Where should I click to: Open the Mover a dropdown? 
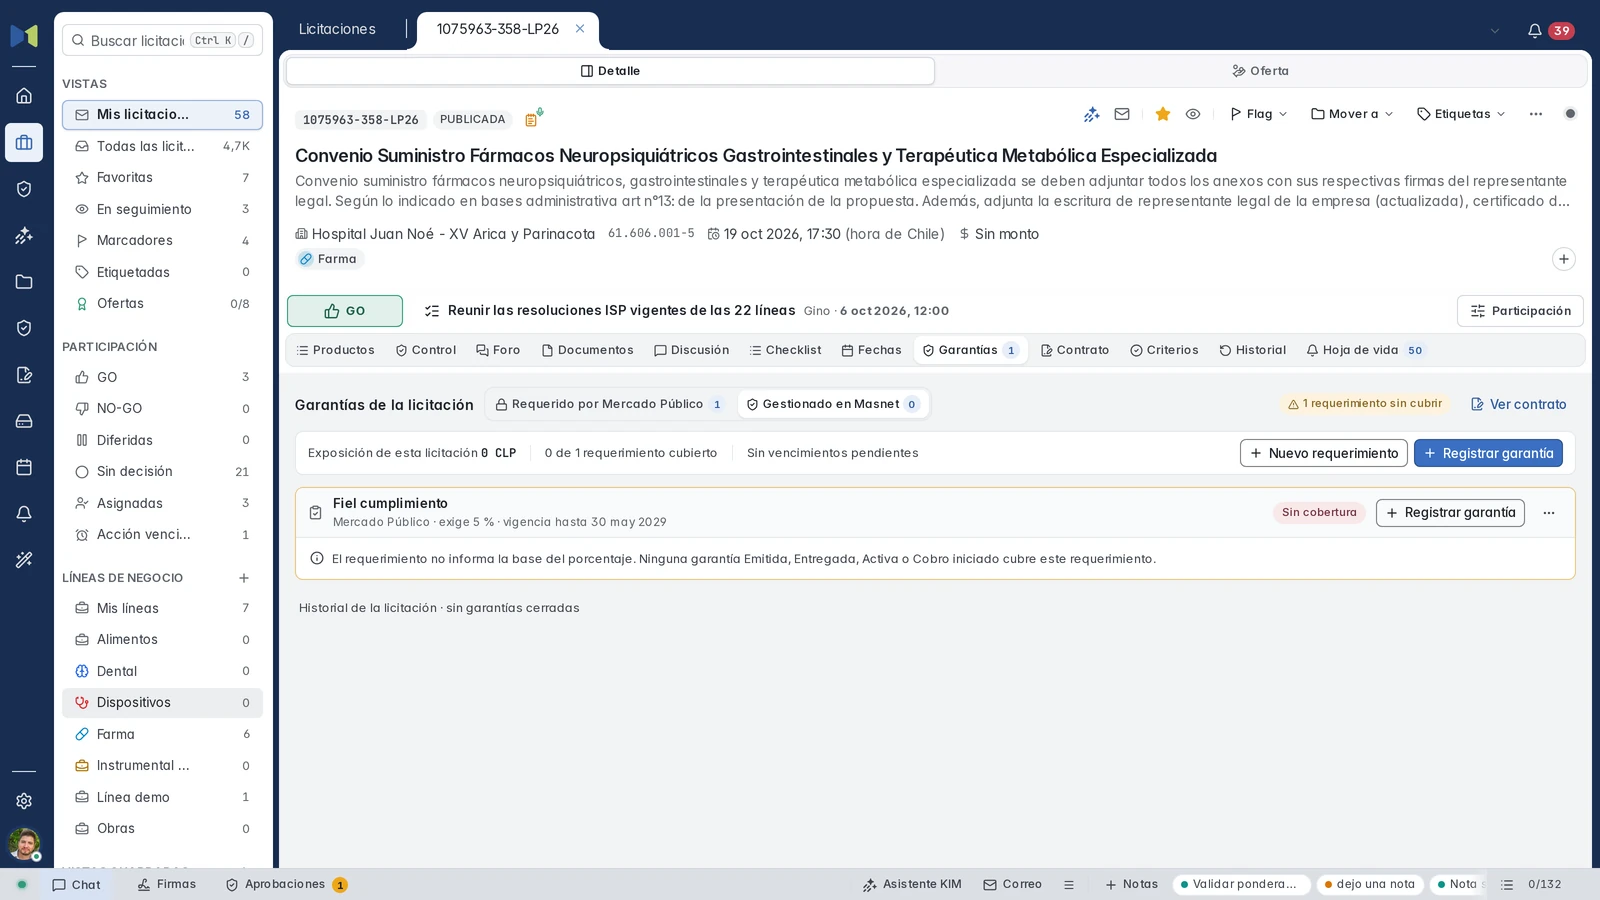coord(1352,114)
